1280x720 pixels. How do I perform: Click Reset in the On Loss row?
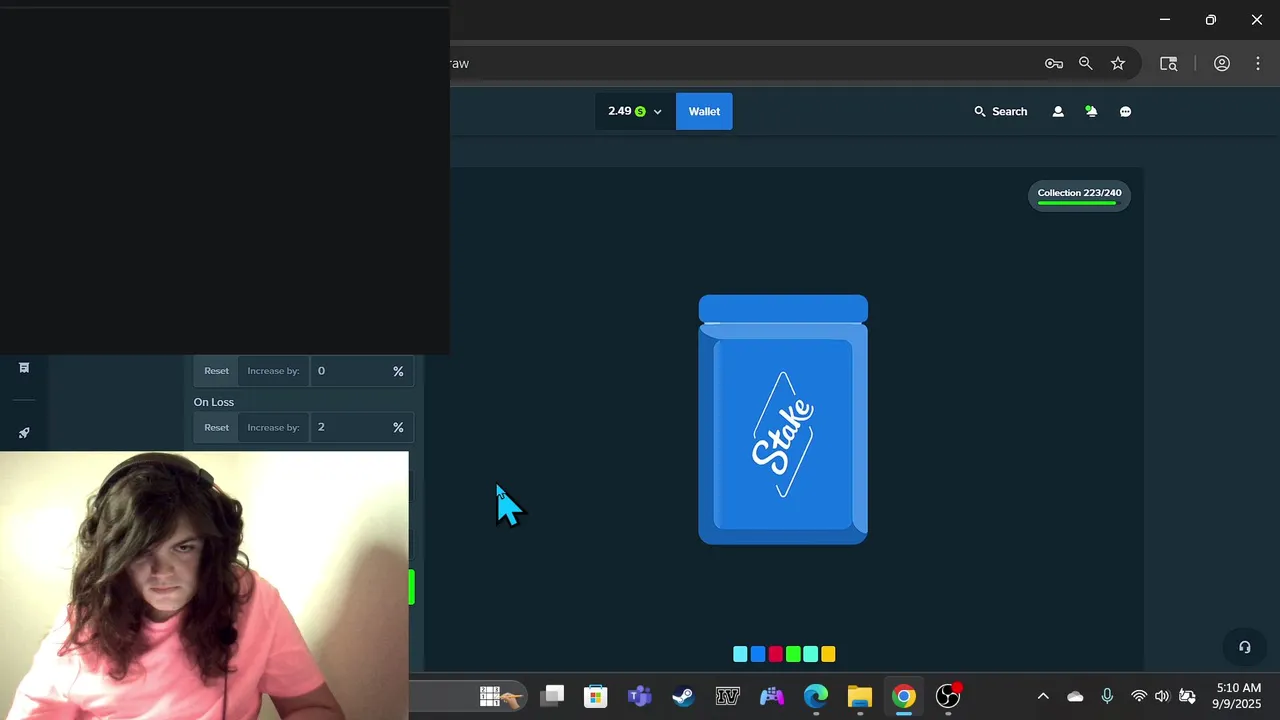216,427
